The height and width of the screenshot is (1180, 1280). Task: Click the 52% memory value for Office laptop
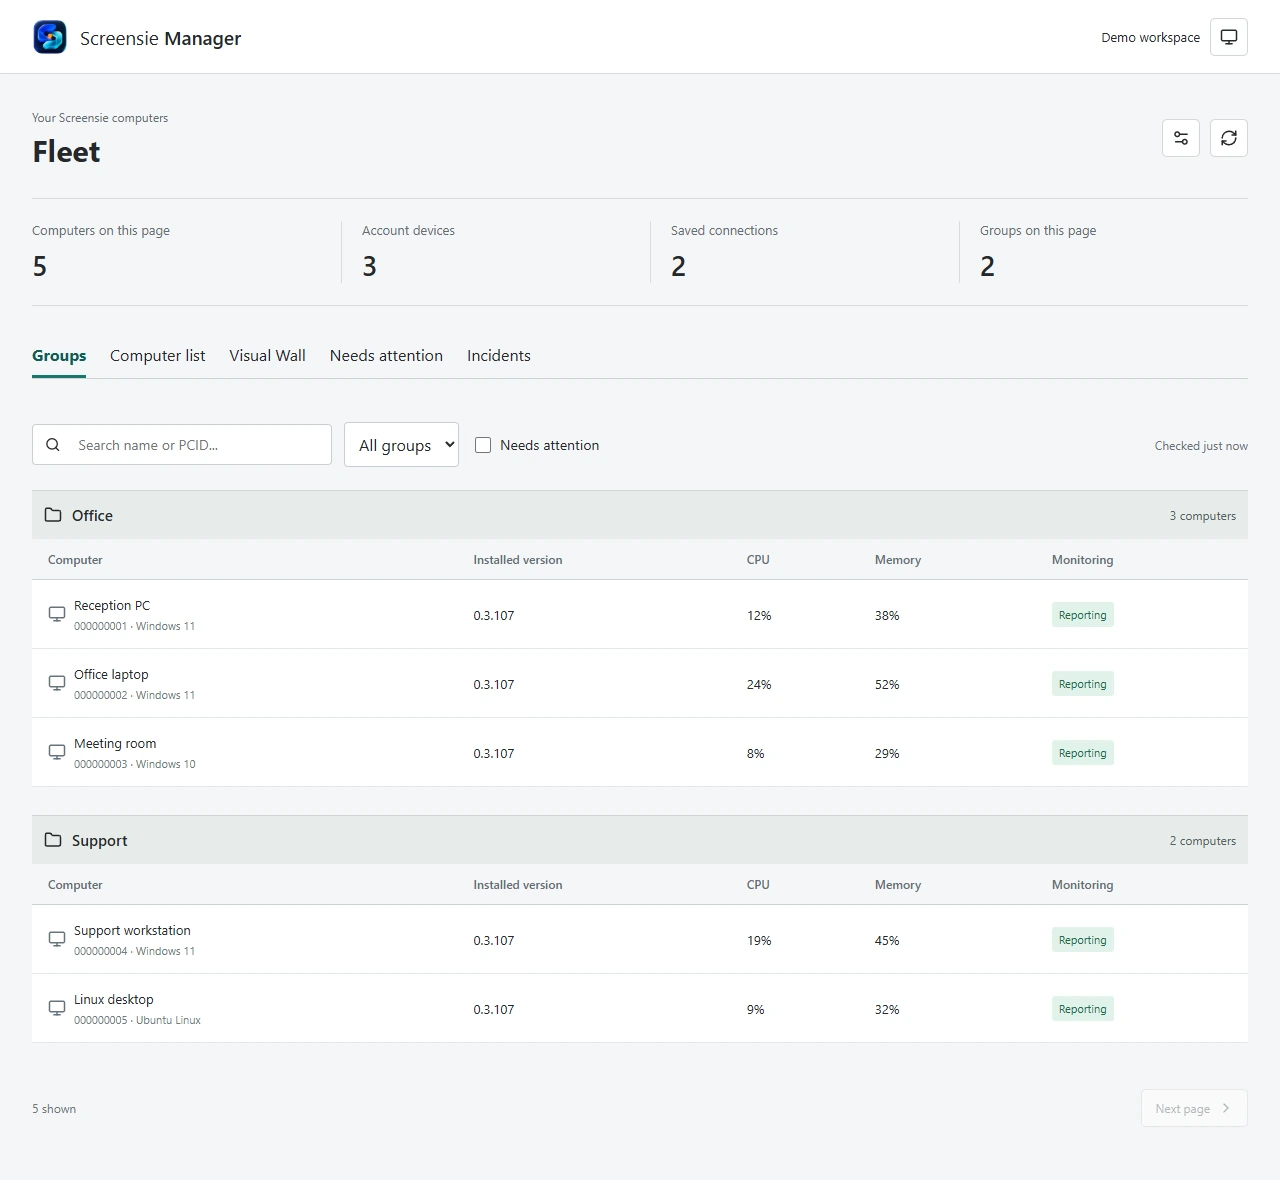pos(887,685)
